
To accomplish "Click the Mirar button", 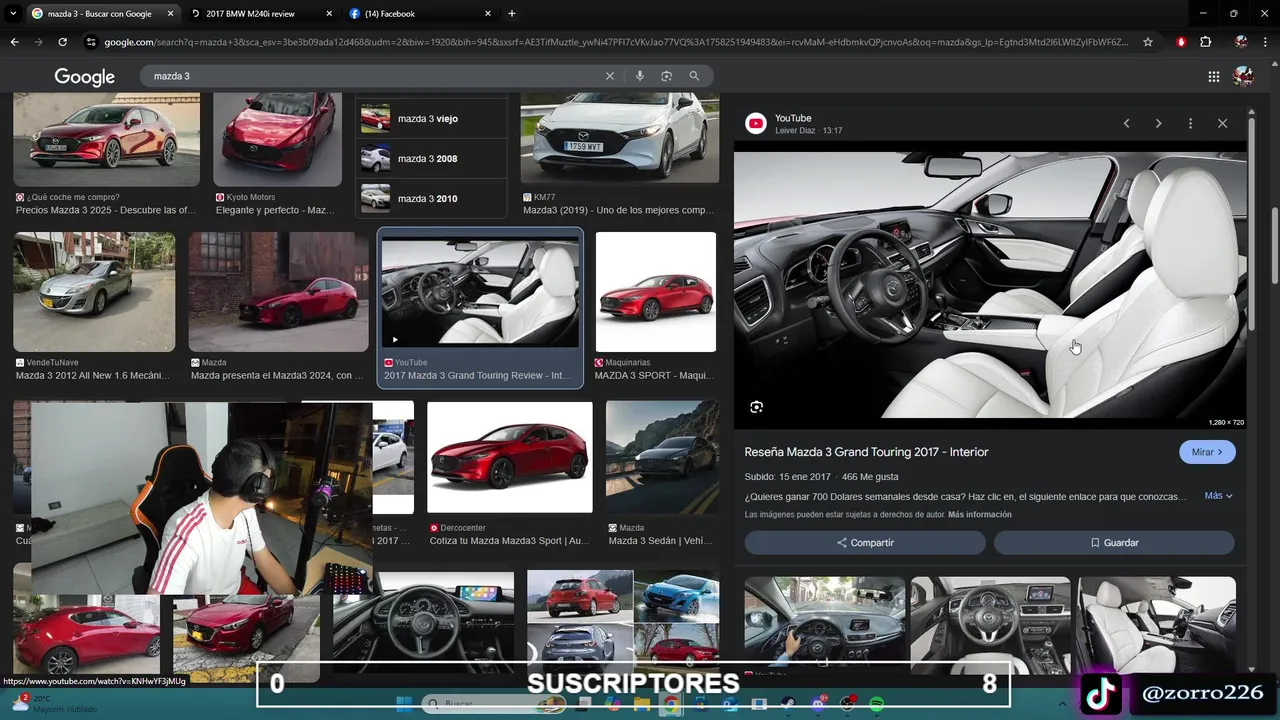I will pyautogui.click(x=1207, y=452).
